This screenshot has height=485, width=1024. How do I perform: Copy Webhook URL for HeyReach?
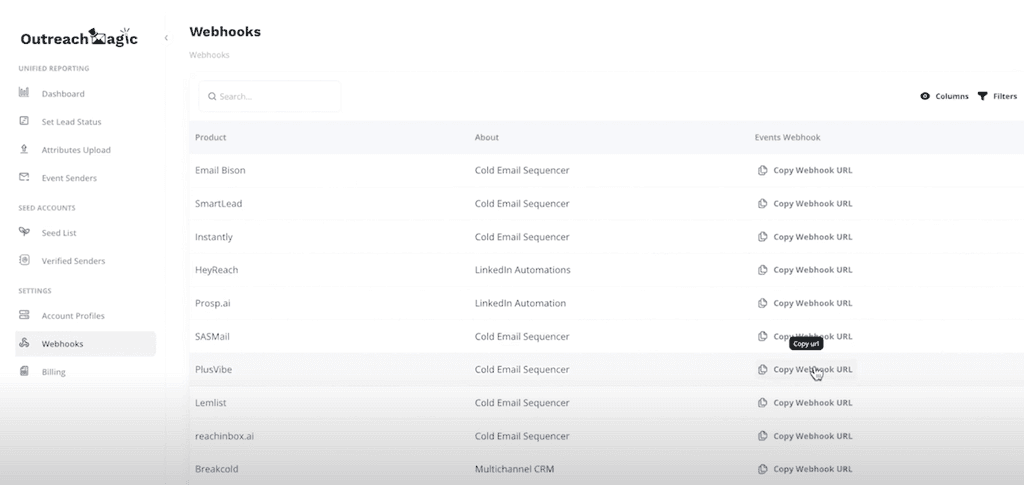[x=805, y=270]
